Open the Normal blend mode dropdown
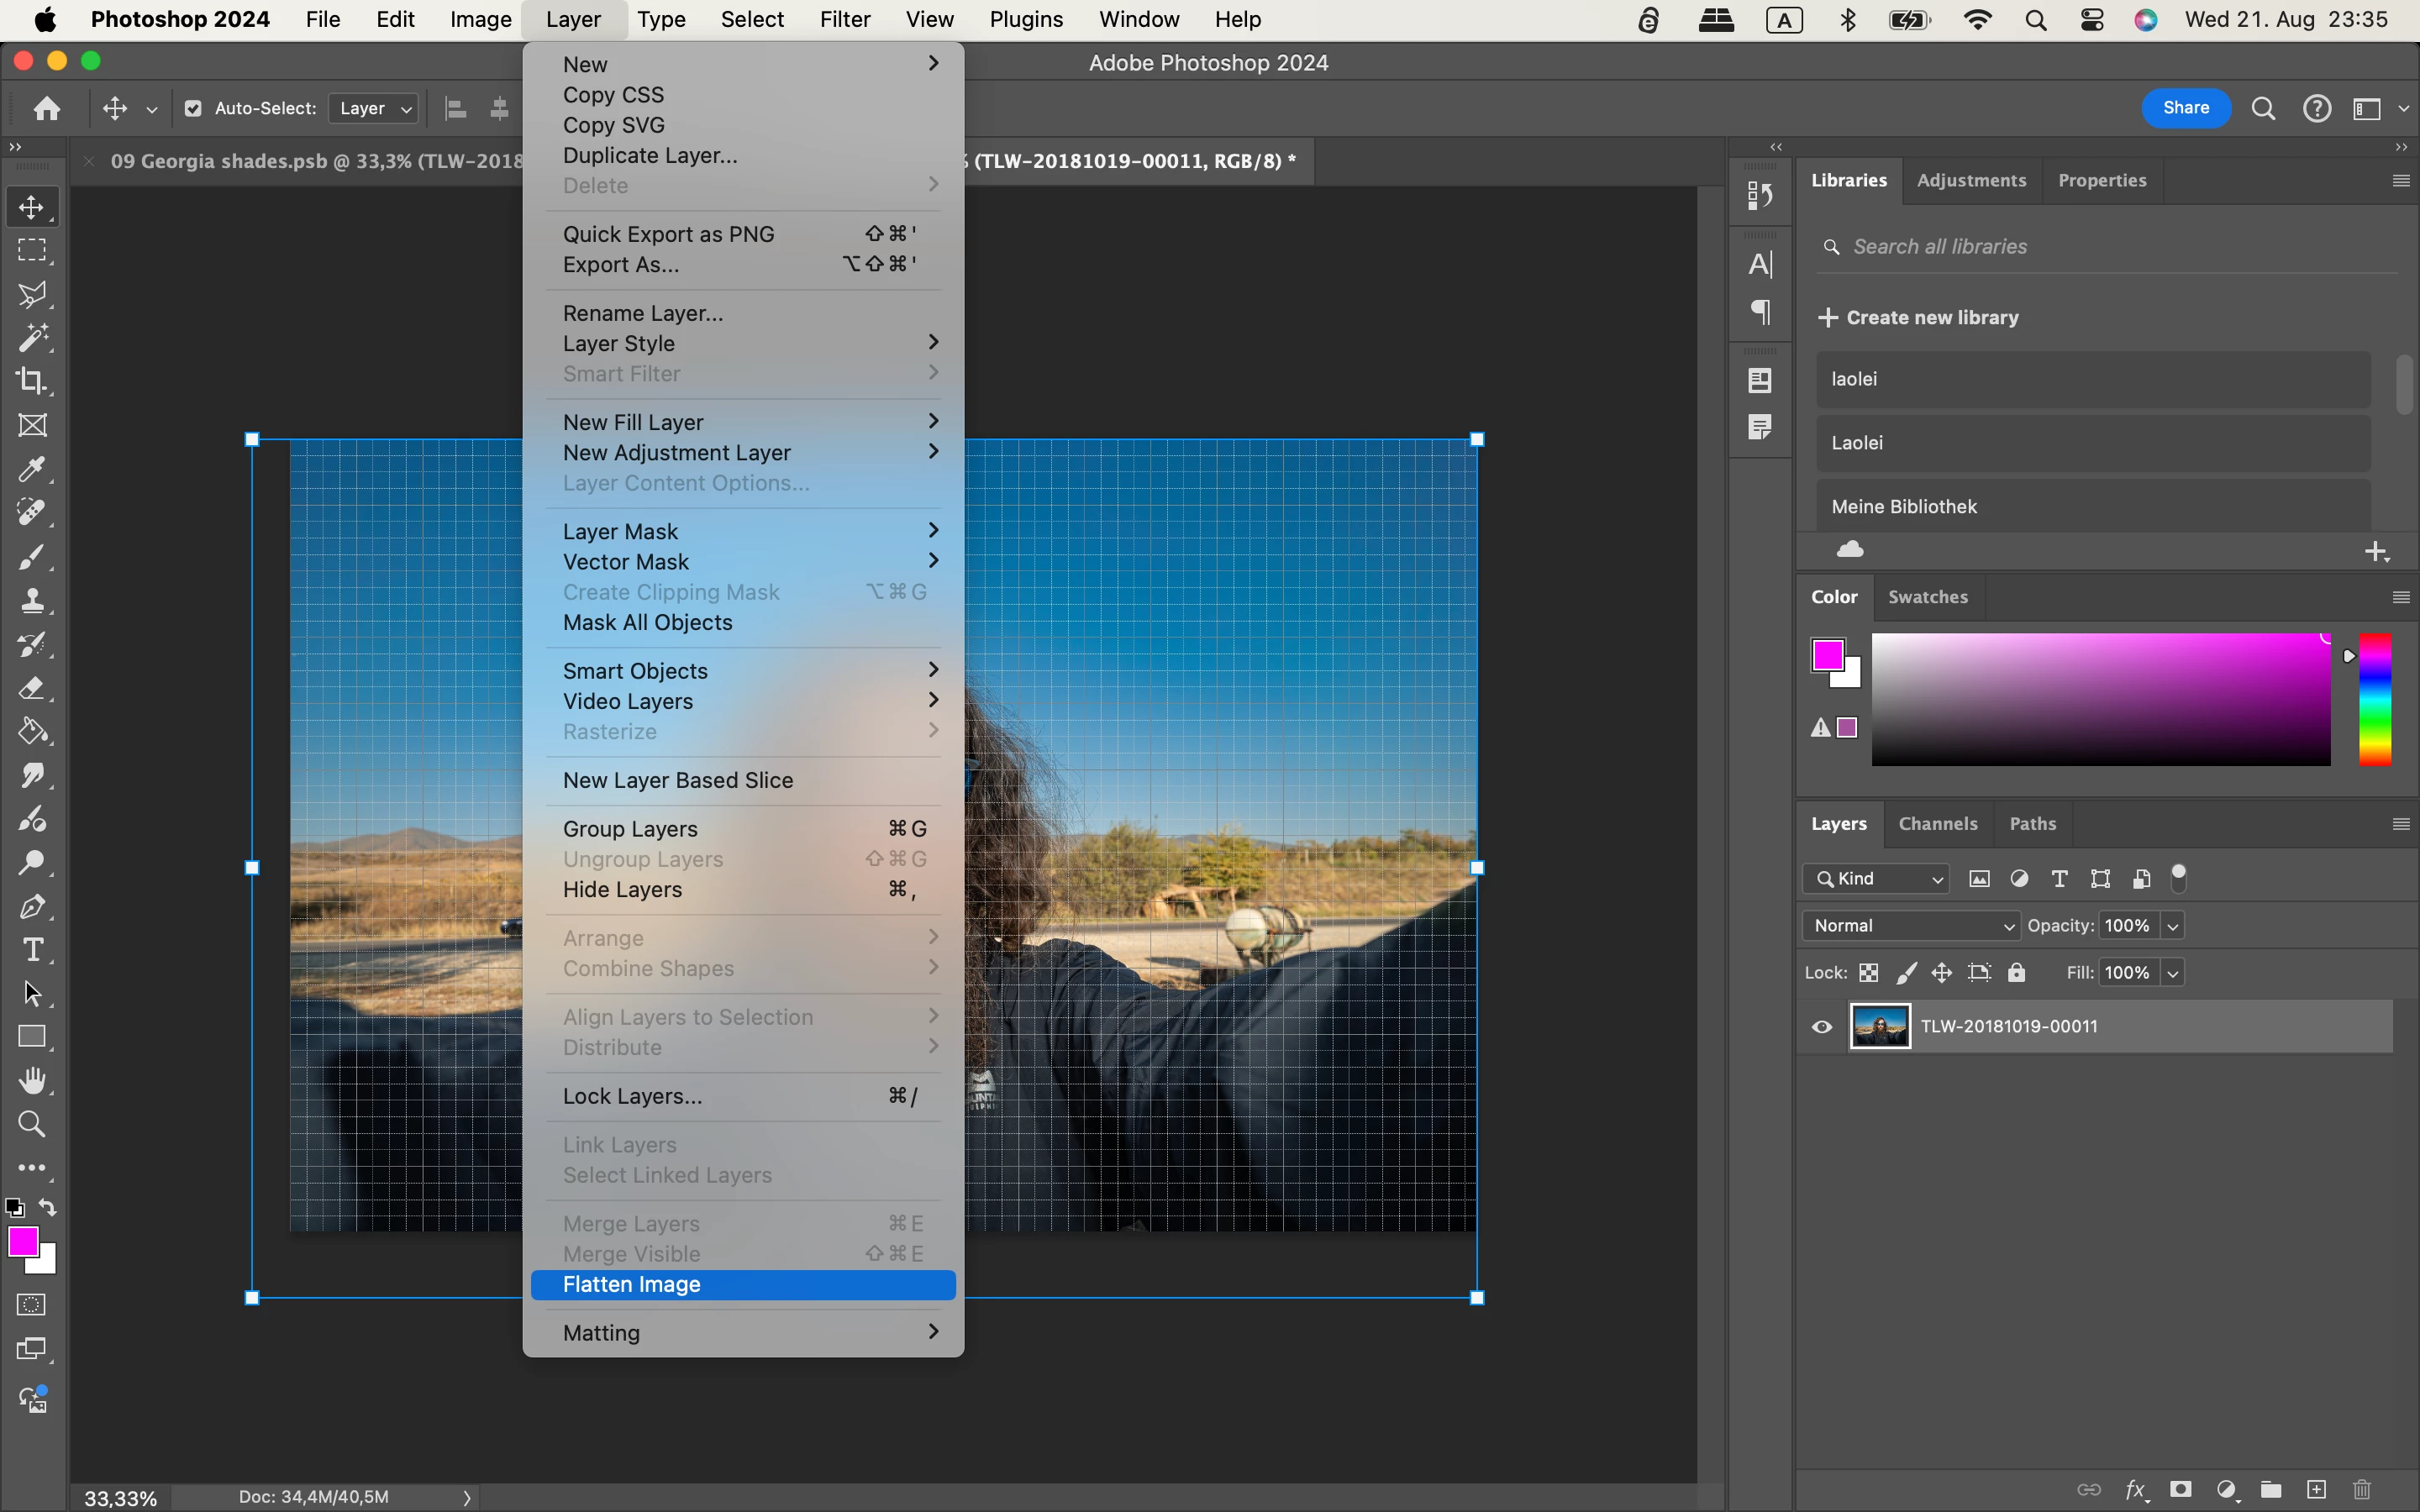This screenshot has height=1512, width=2420. coord(1911,926)
